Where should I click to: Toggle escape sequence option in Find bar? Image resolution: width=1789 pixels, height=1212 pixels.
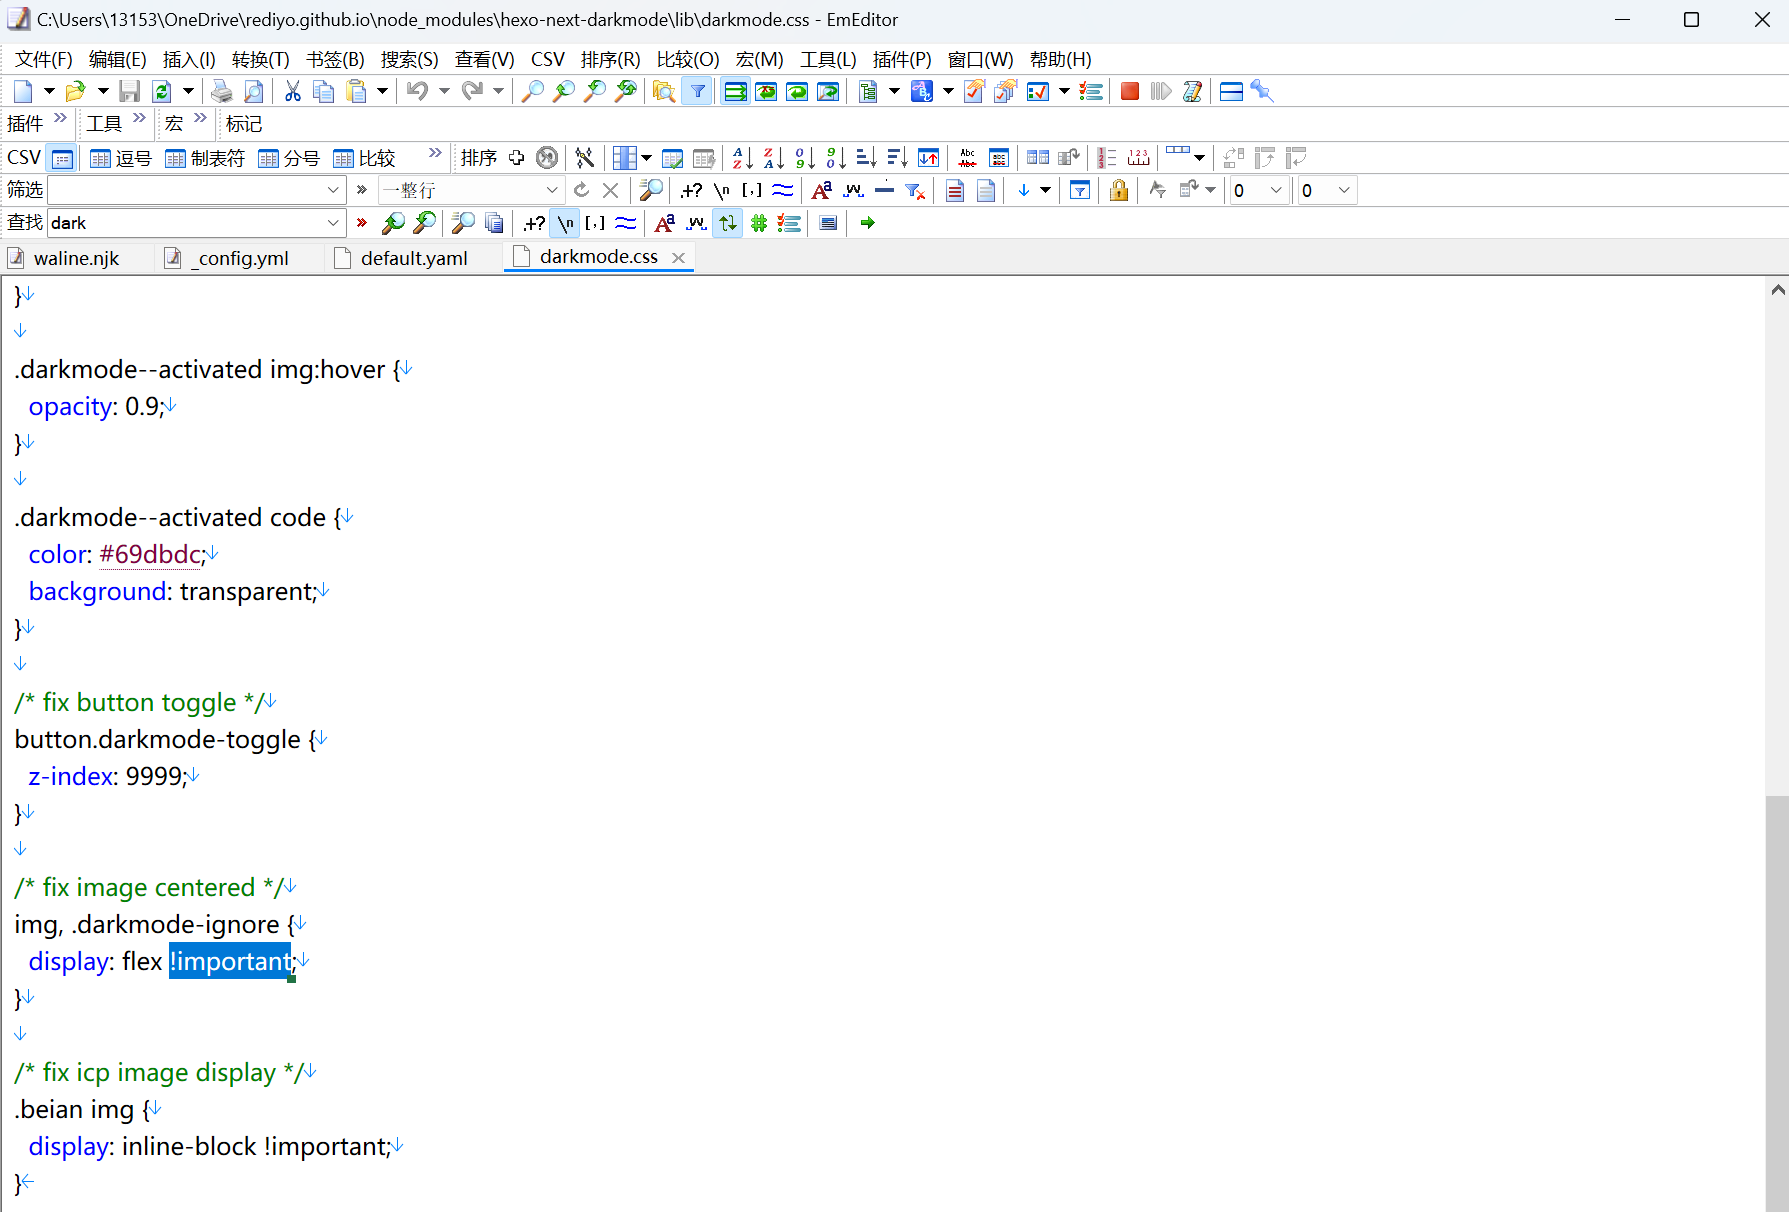566,223
